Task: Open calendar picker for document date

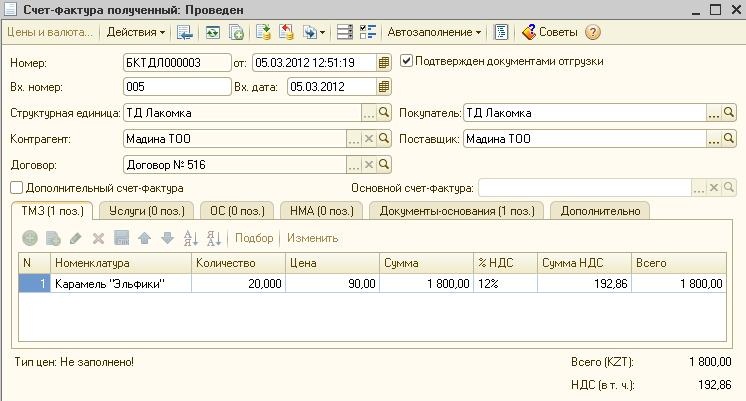Action: tap(384, 62)
